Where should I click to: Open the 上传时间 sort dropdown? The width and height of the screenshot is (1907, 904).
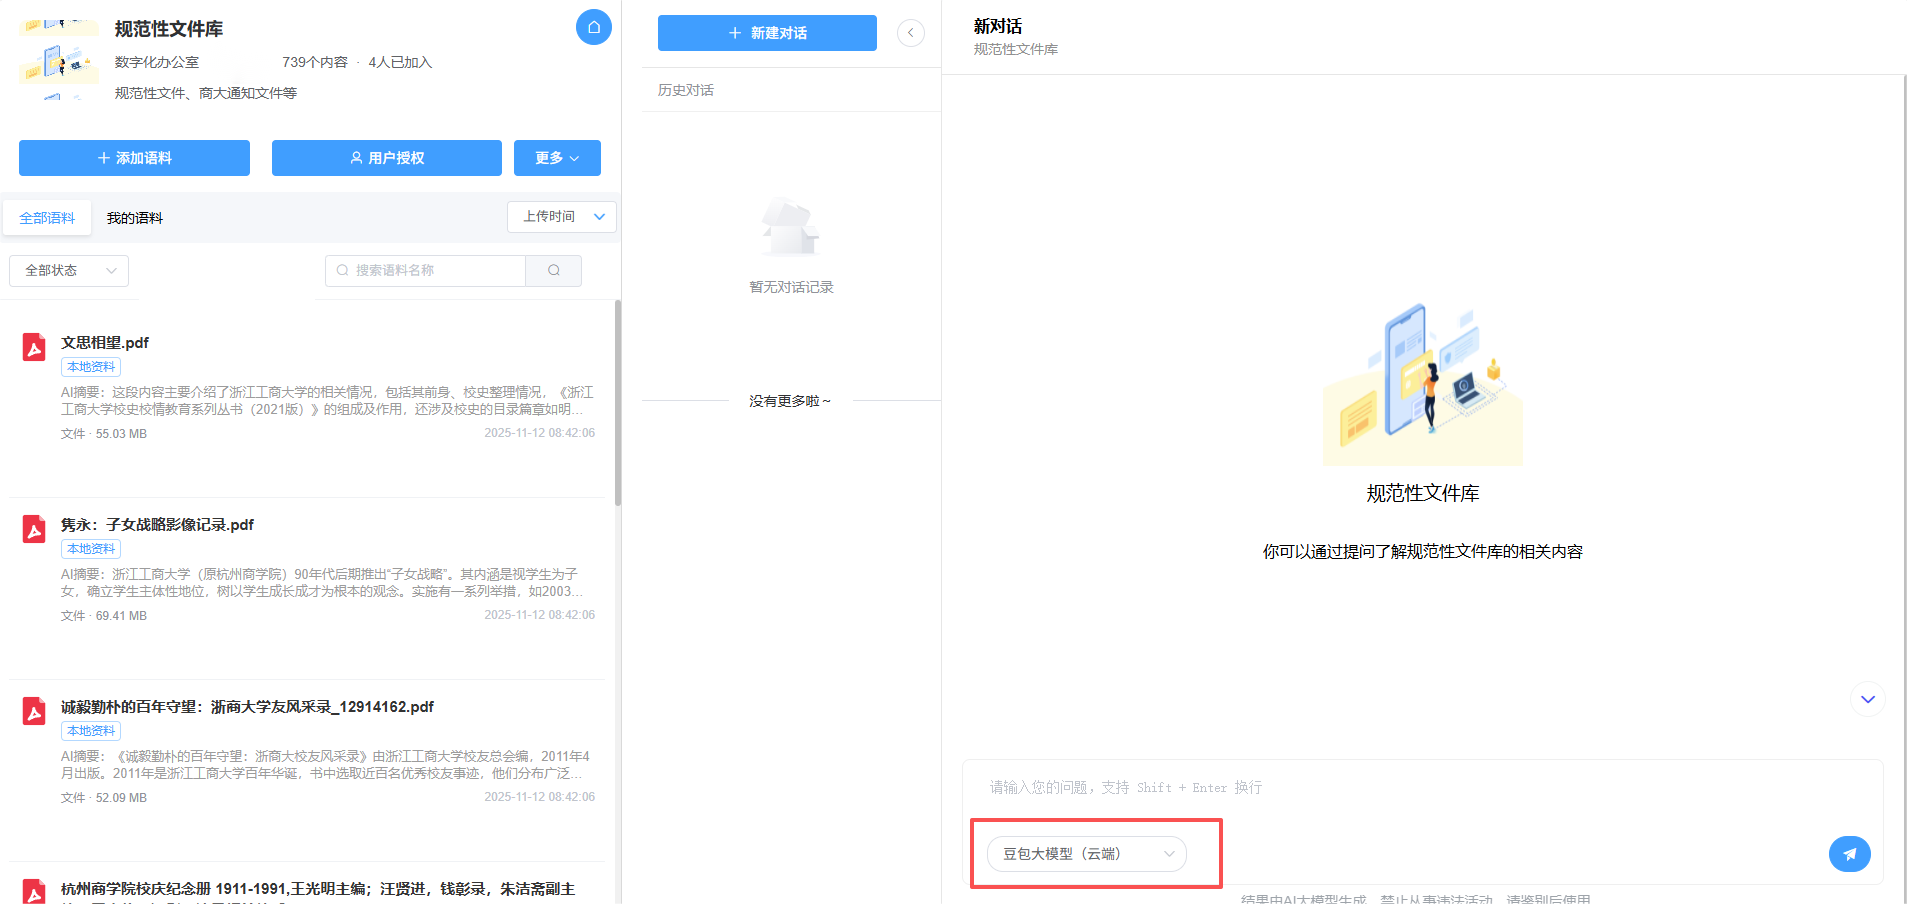(562, 217)
